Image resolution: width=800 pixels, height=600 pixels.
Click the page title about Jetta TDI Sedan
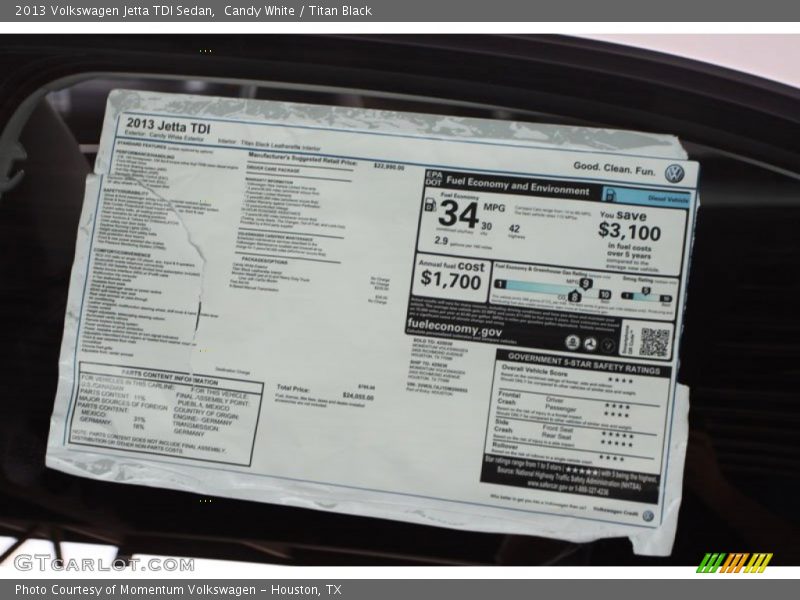[193, 10]
